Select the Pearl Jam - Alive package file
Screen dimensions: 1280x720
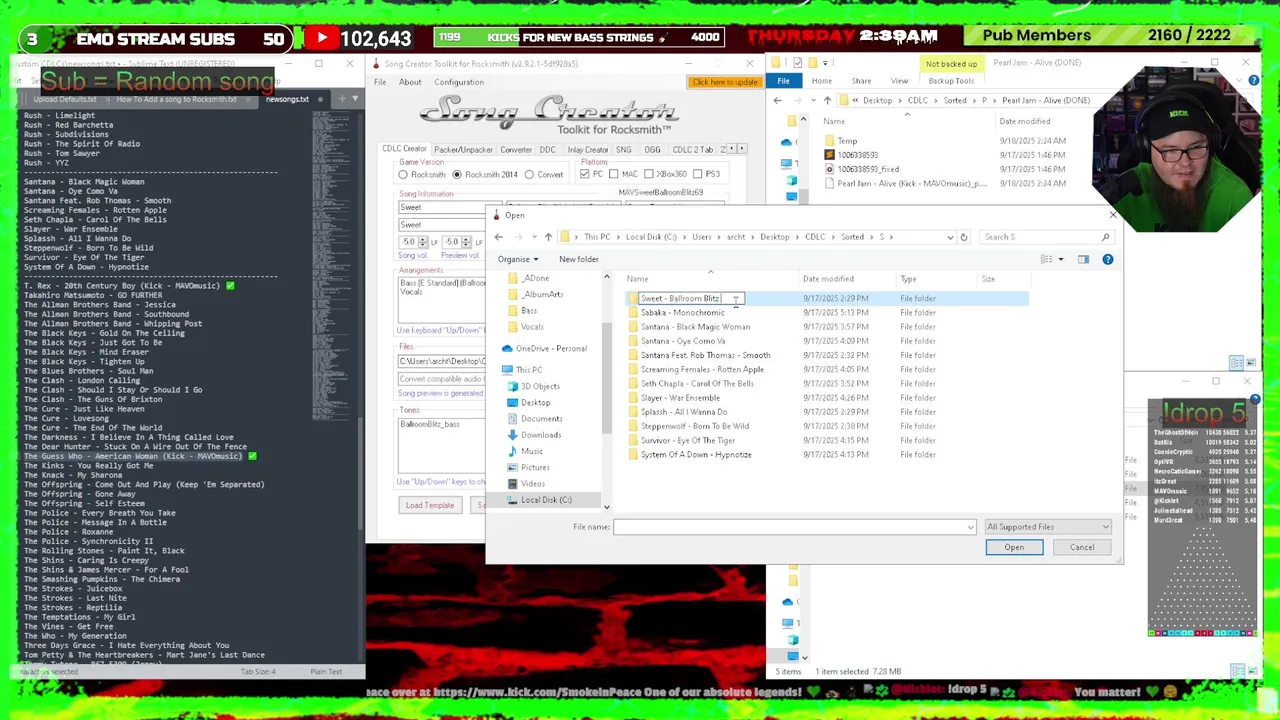[x=911, y=184]
